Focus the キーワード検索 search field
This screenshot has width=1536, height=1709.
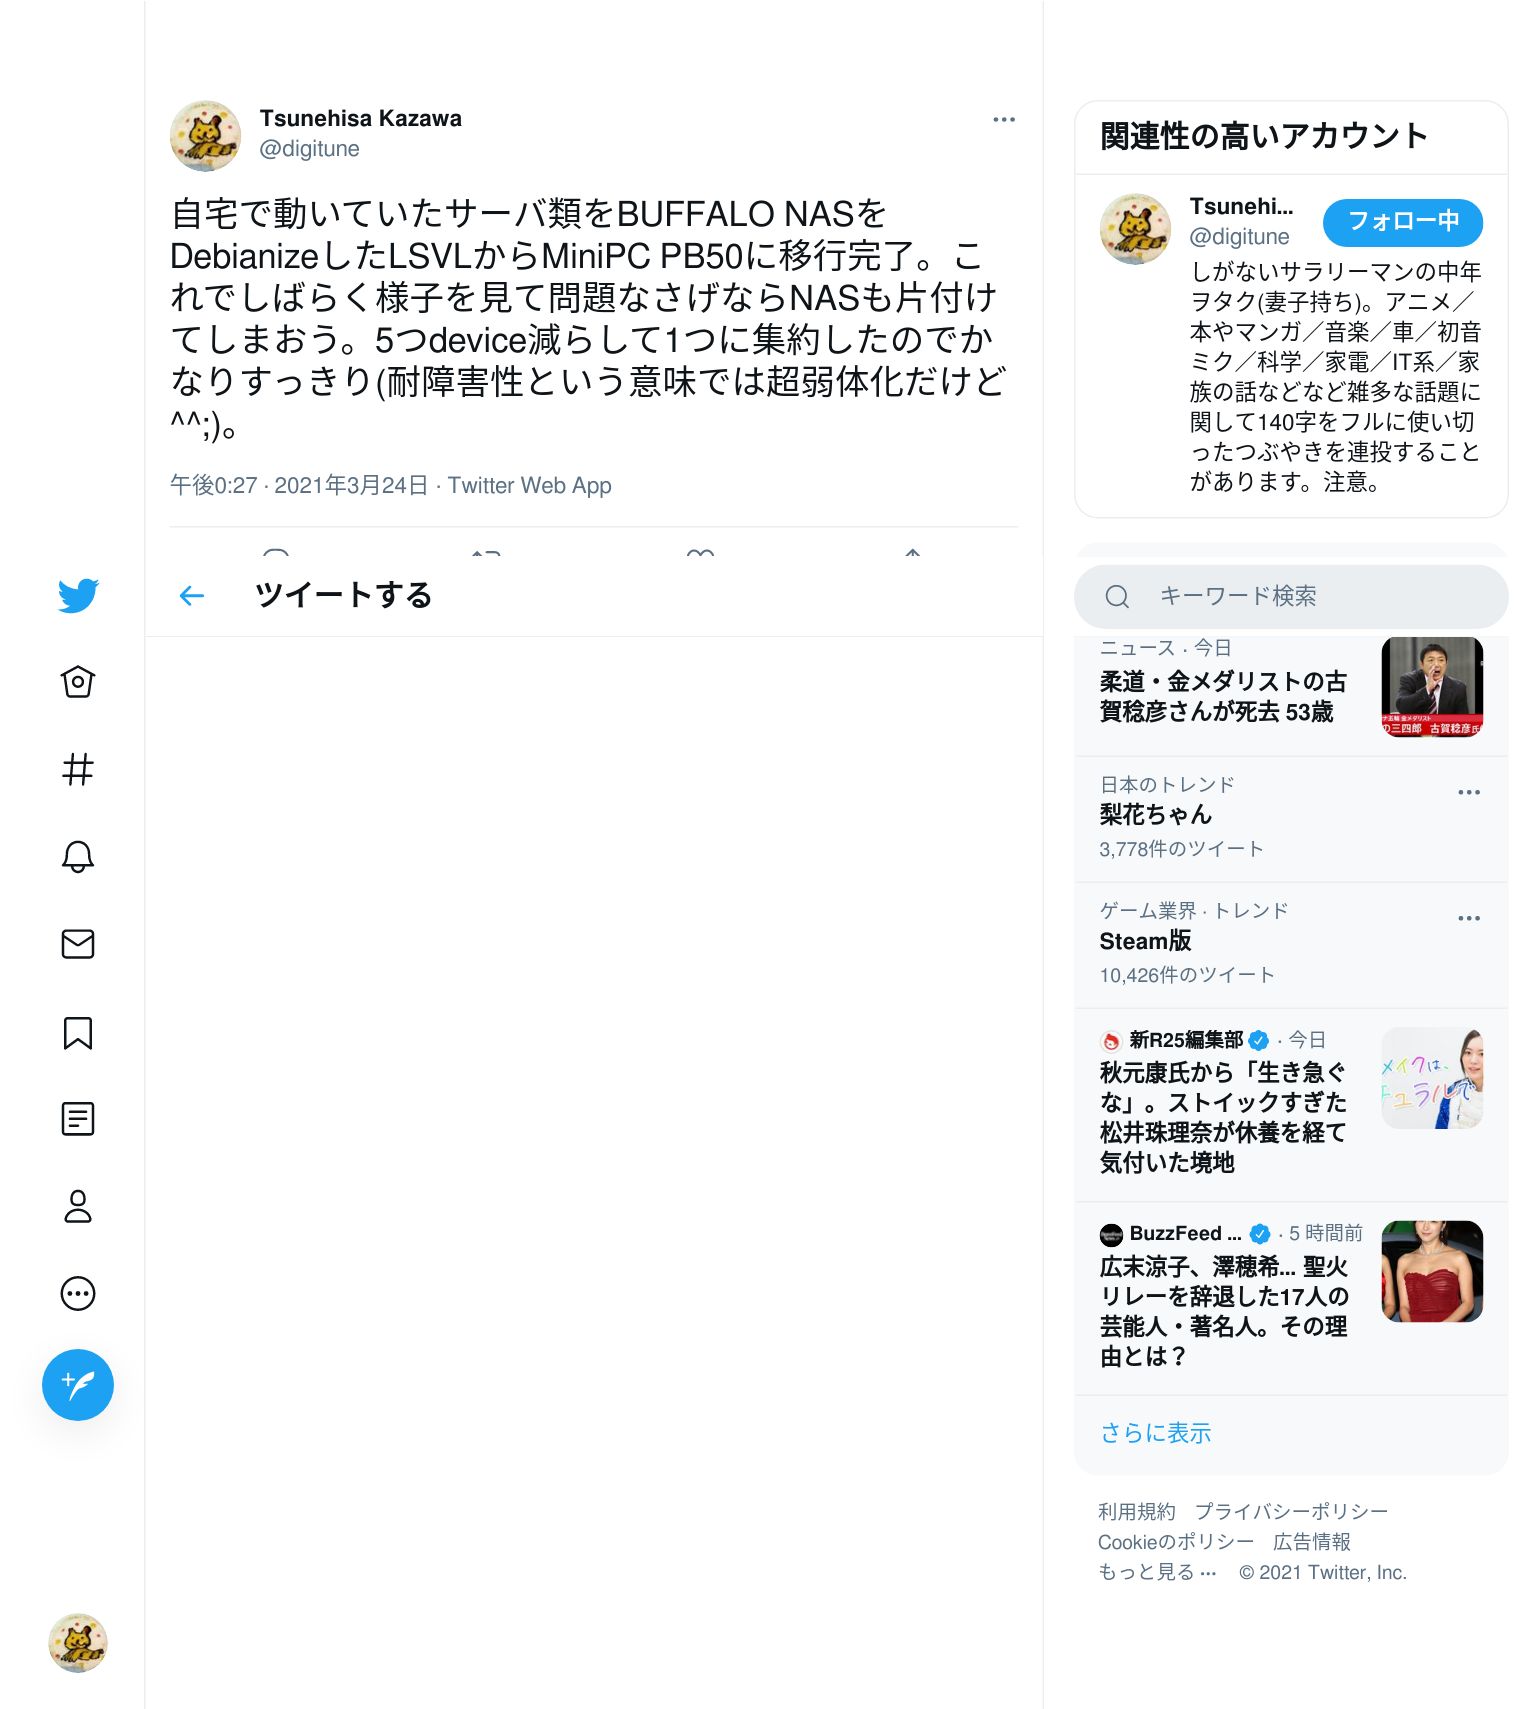tap(1291, 597)
